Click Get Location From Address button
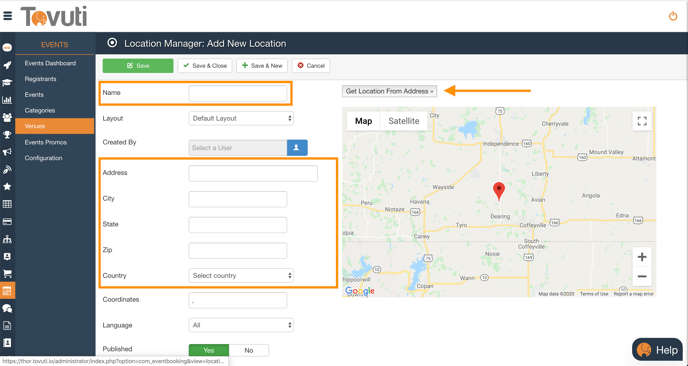688x366 pixels. 389,91
